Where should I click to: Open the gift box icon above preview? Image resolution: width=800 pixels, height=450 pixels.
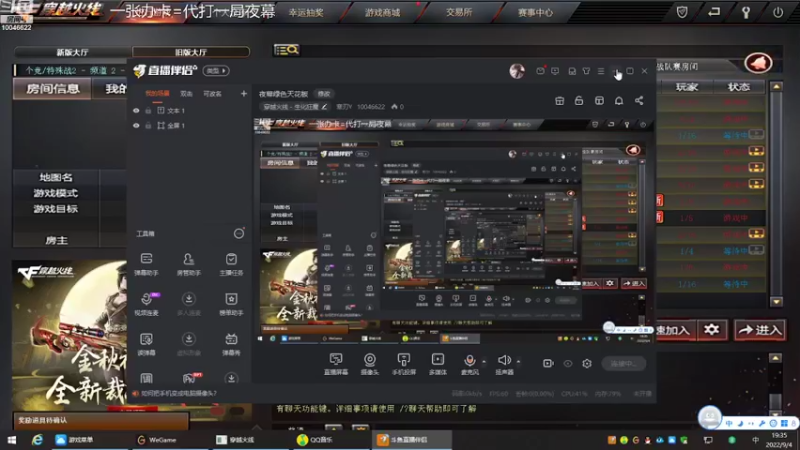[x=560, y=101]
